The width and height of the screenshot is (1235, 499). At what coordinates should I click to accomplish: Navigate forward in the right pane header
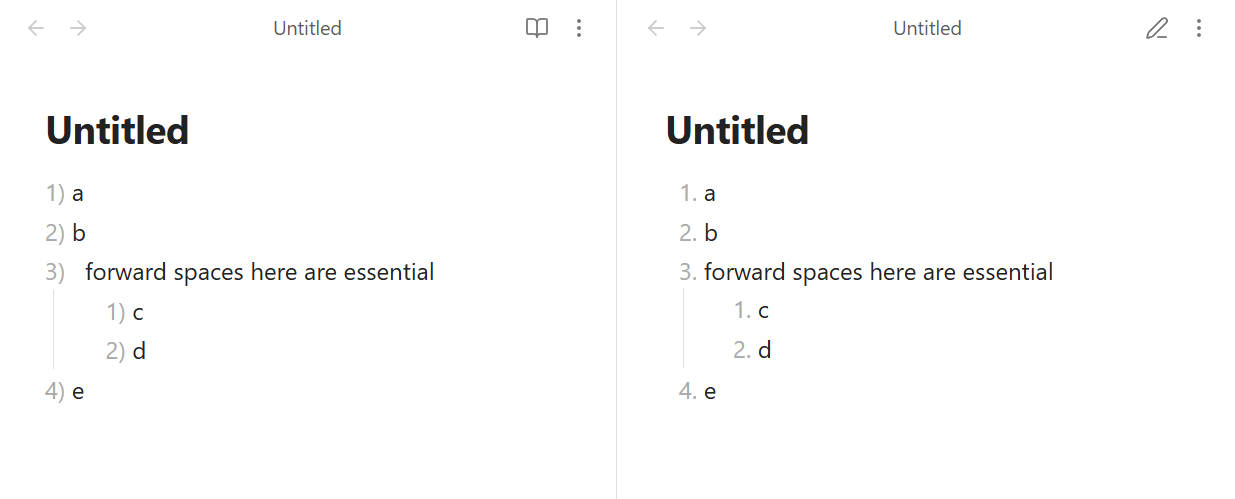(698, 28)
